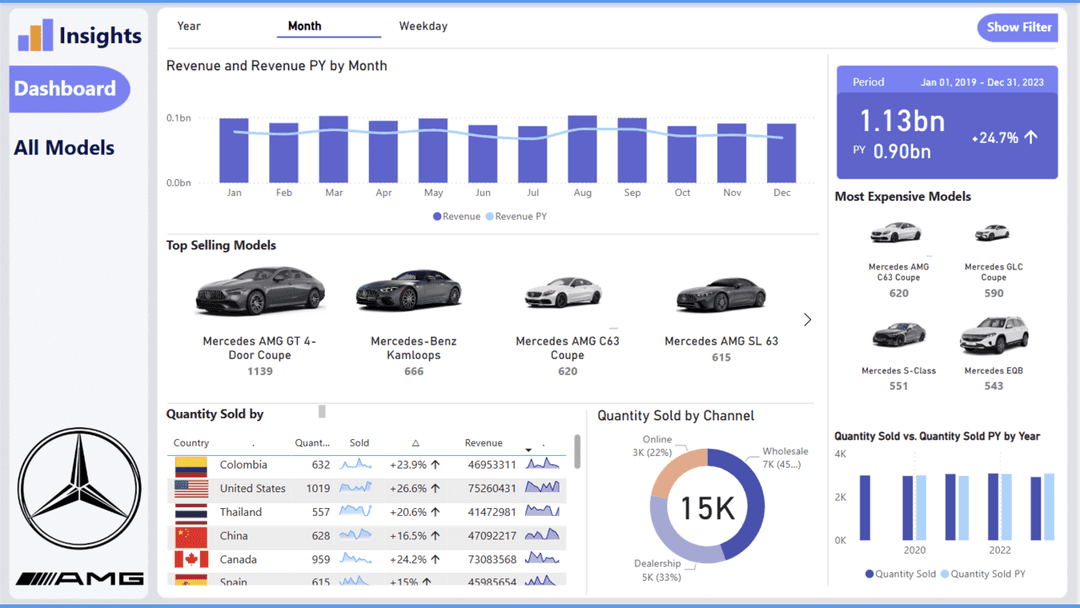Click the AMG logo at bottom left

(x=80, y=579)
